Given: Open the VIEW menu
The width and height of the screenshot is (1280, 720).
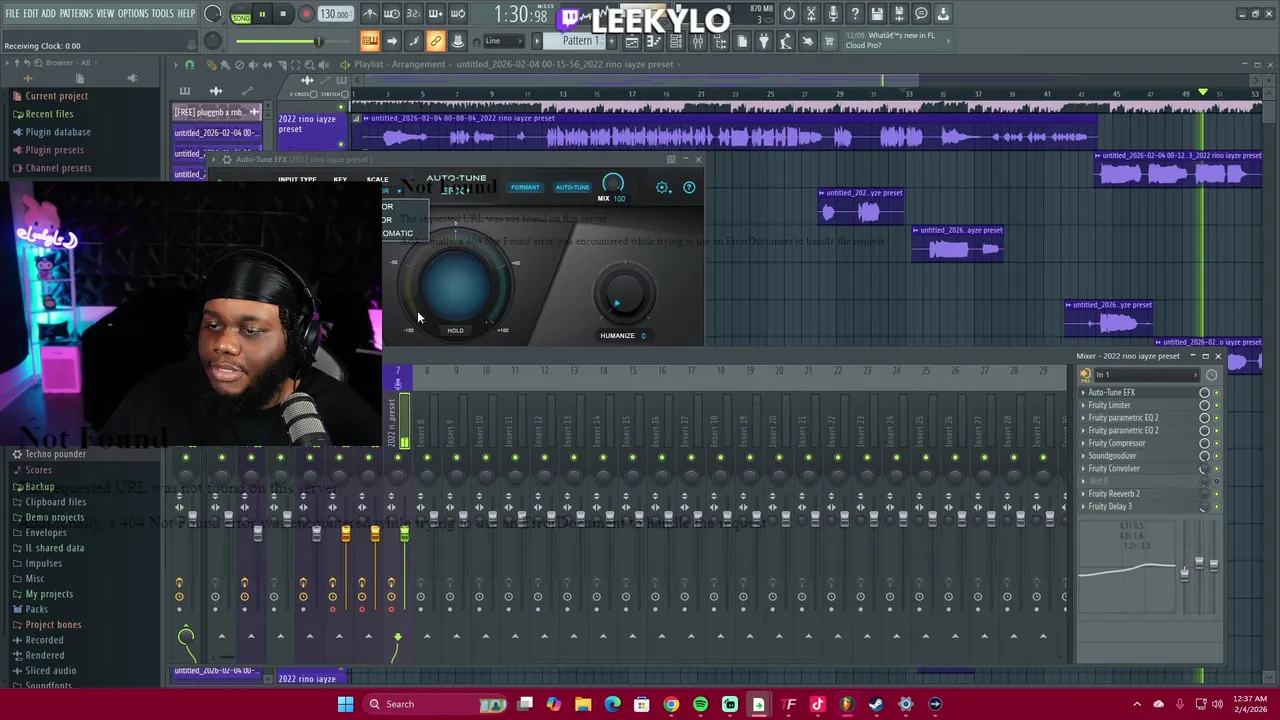Looking at the screenshot, I should (x=105, y=14).
